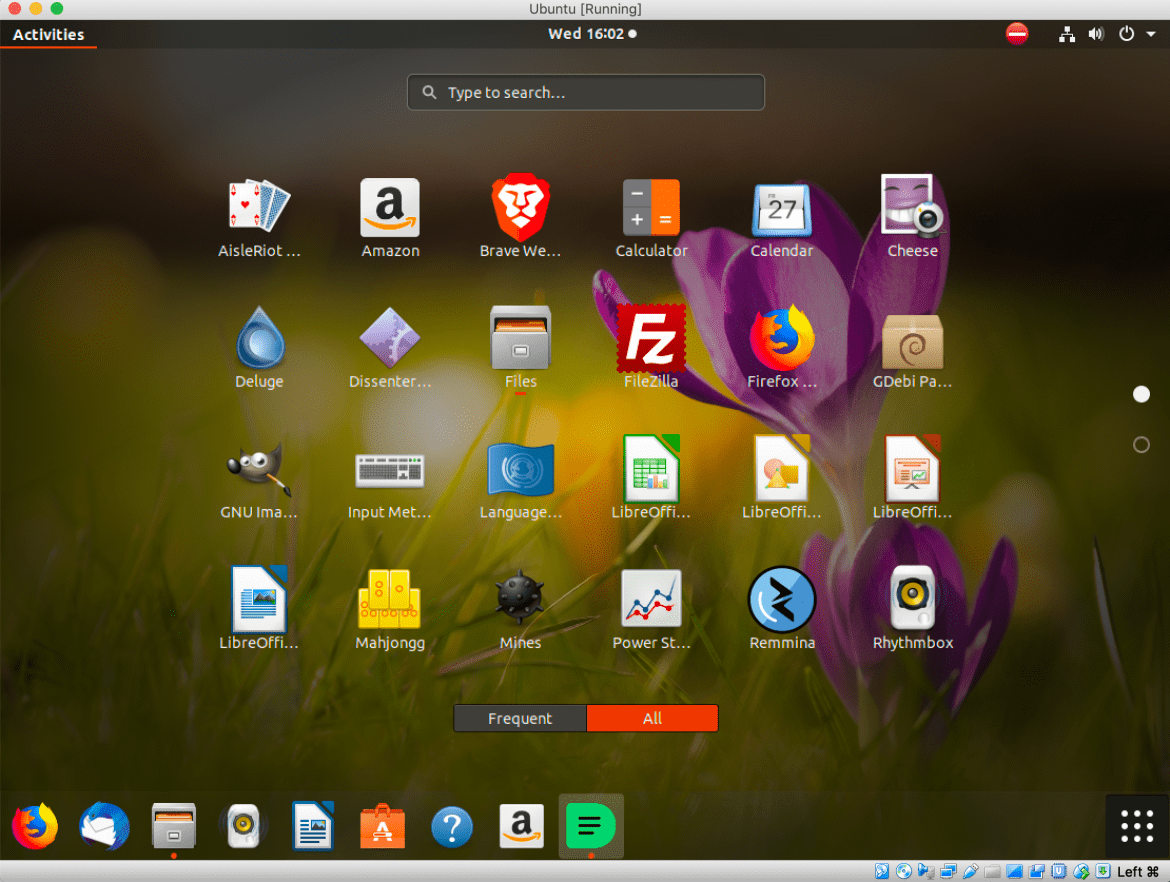Screen dimensions: 1170x882
Task: Switch to the Frequent apps view
Action: (520, 718)
